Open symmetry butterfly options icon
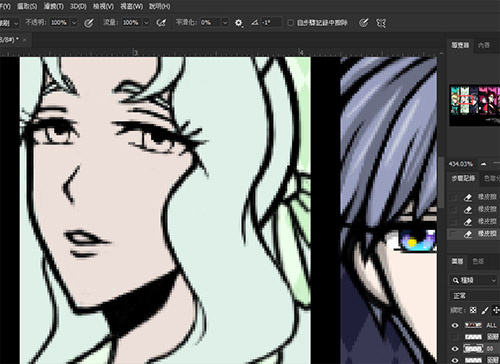This screenshot has height=364, width=500. (x=381, y=23)
